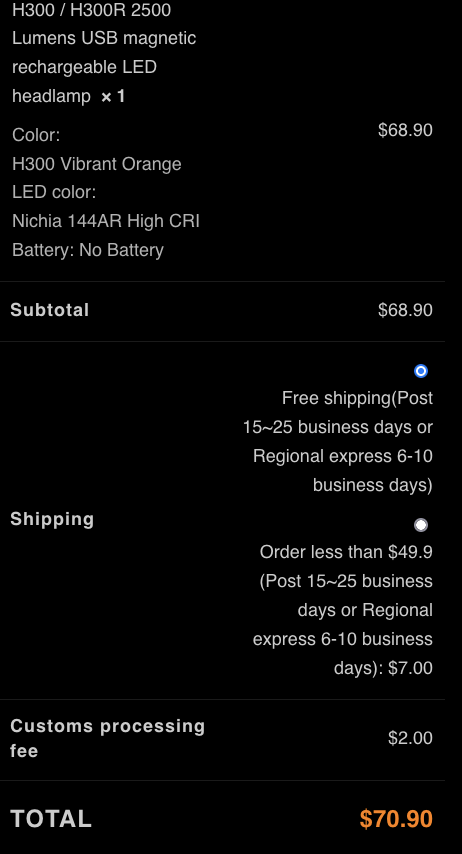Click the TOTAL label

point(51,819)
